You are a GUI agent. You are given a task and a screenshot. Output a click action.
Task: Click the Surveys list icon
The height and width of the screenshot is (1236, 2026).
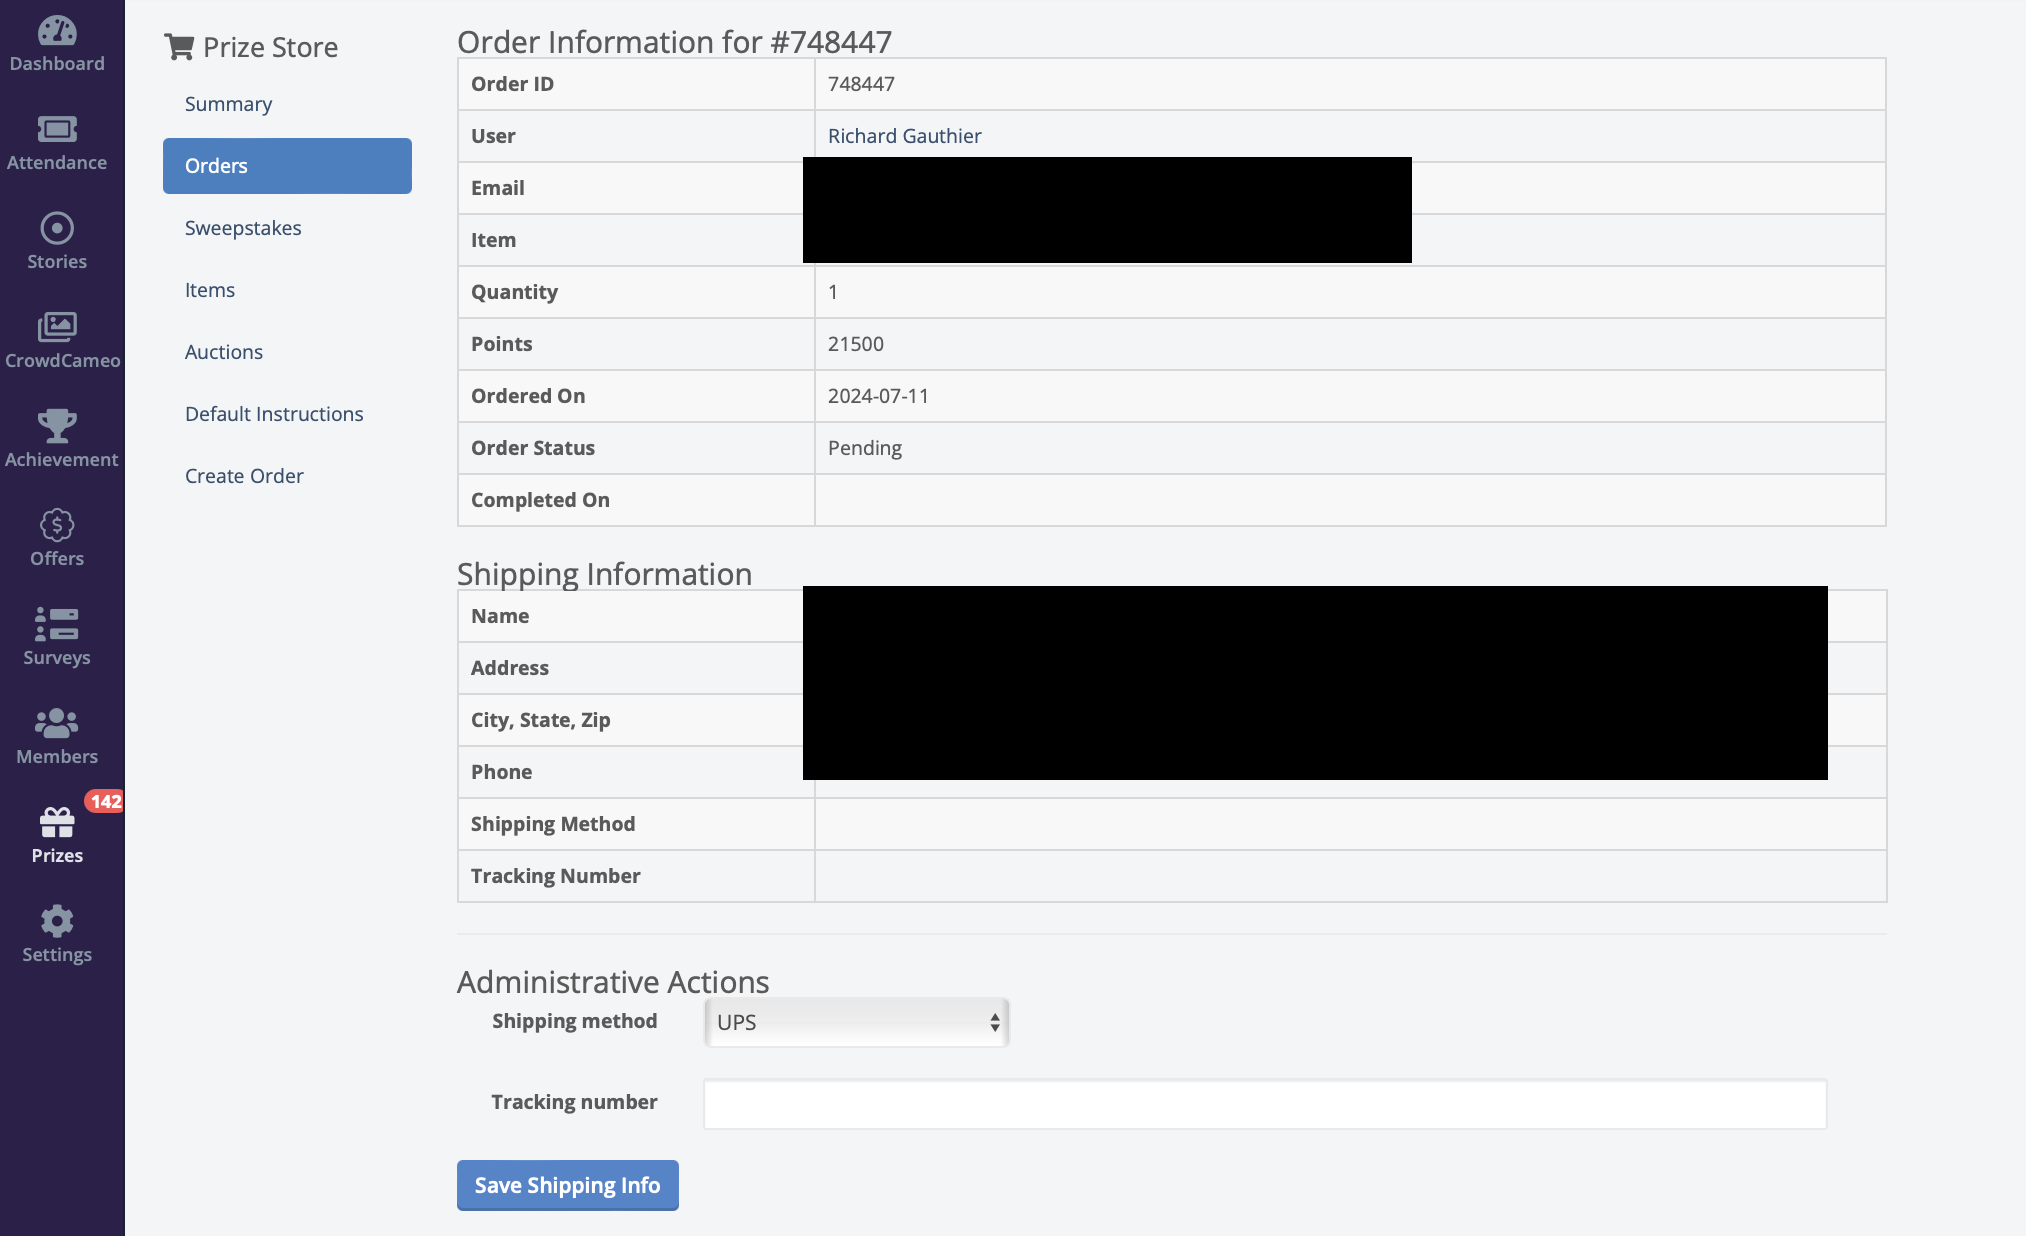tap(57, 624)
